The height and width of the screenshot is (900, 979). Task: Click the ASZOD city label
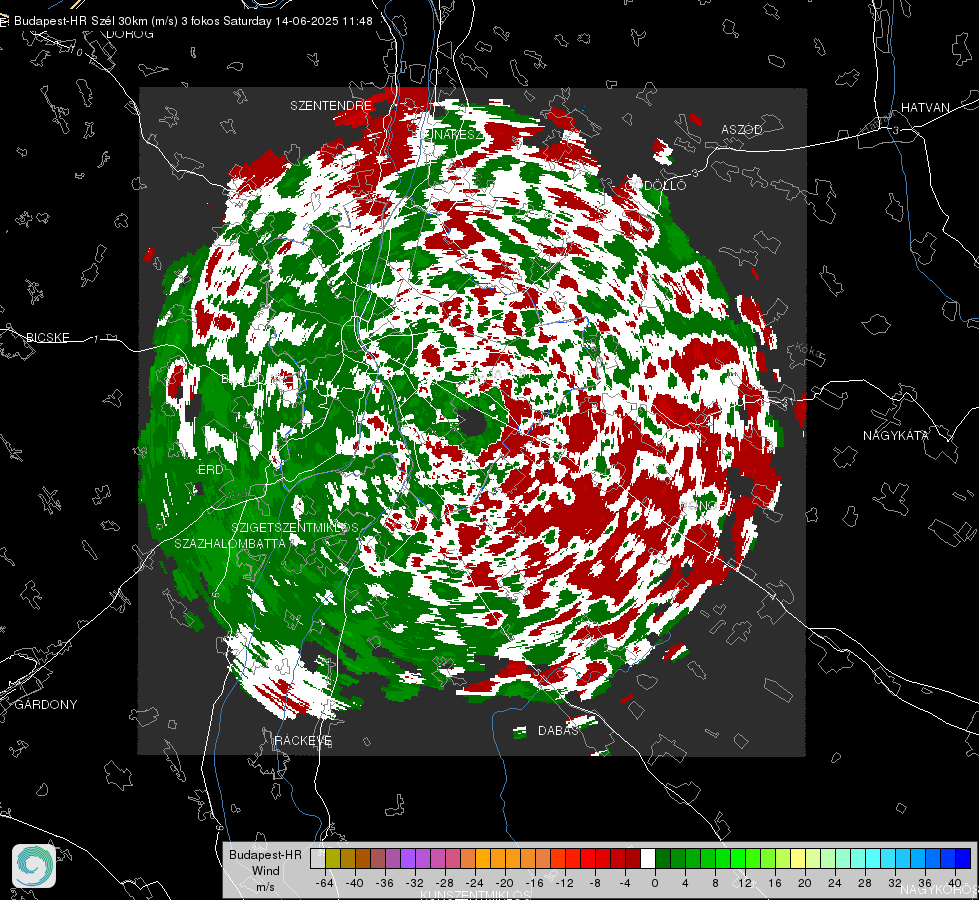(x=742, y=129)
